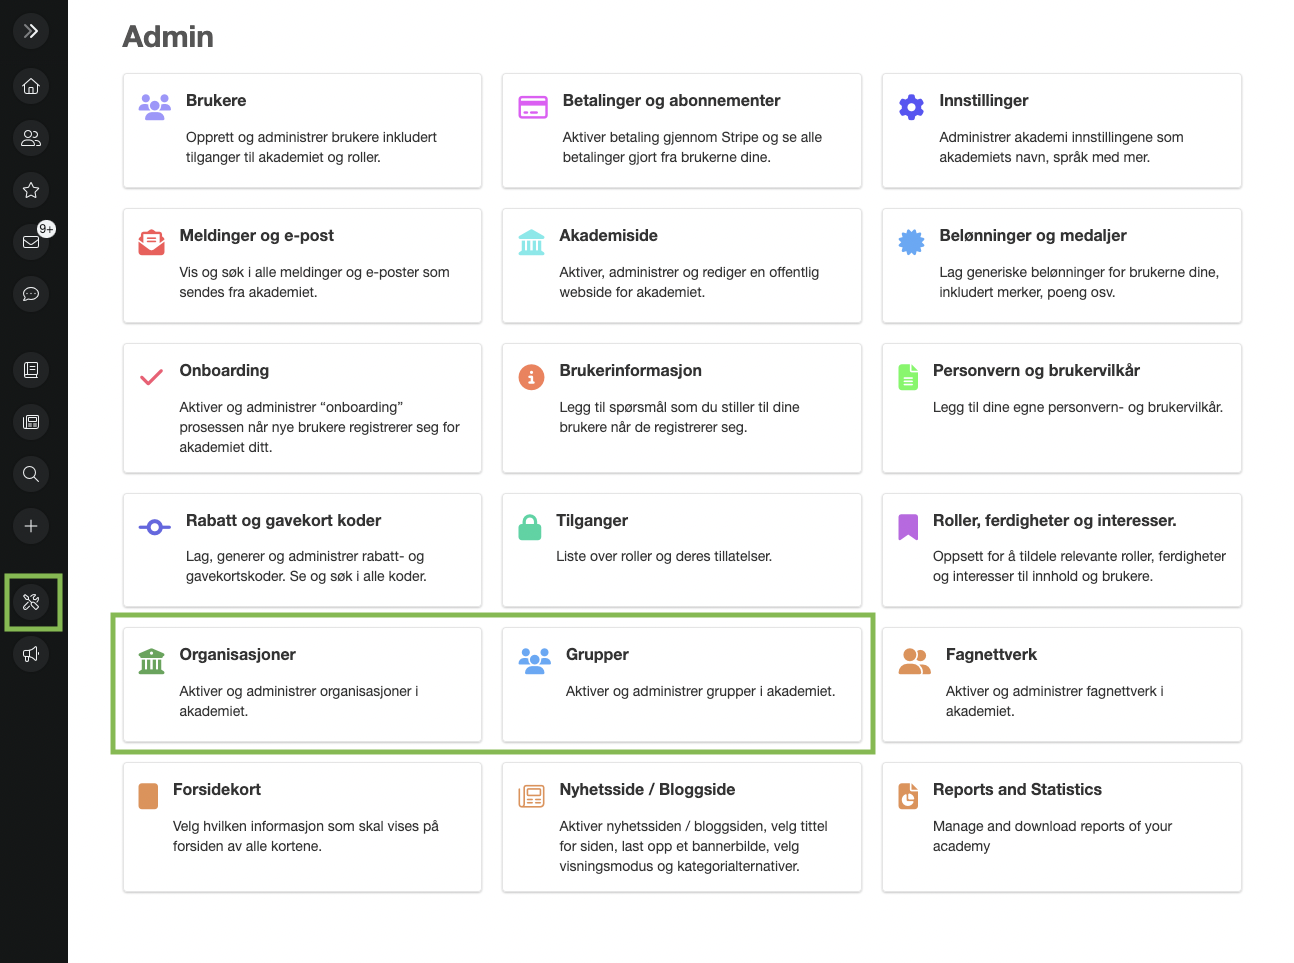
Task: Select the Meldinger og e-post card
Action: click(x=302, y=265)
